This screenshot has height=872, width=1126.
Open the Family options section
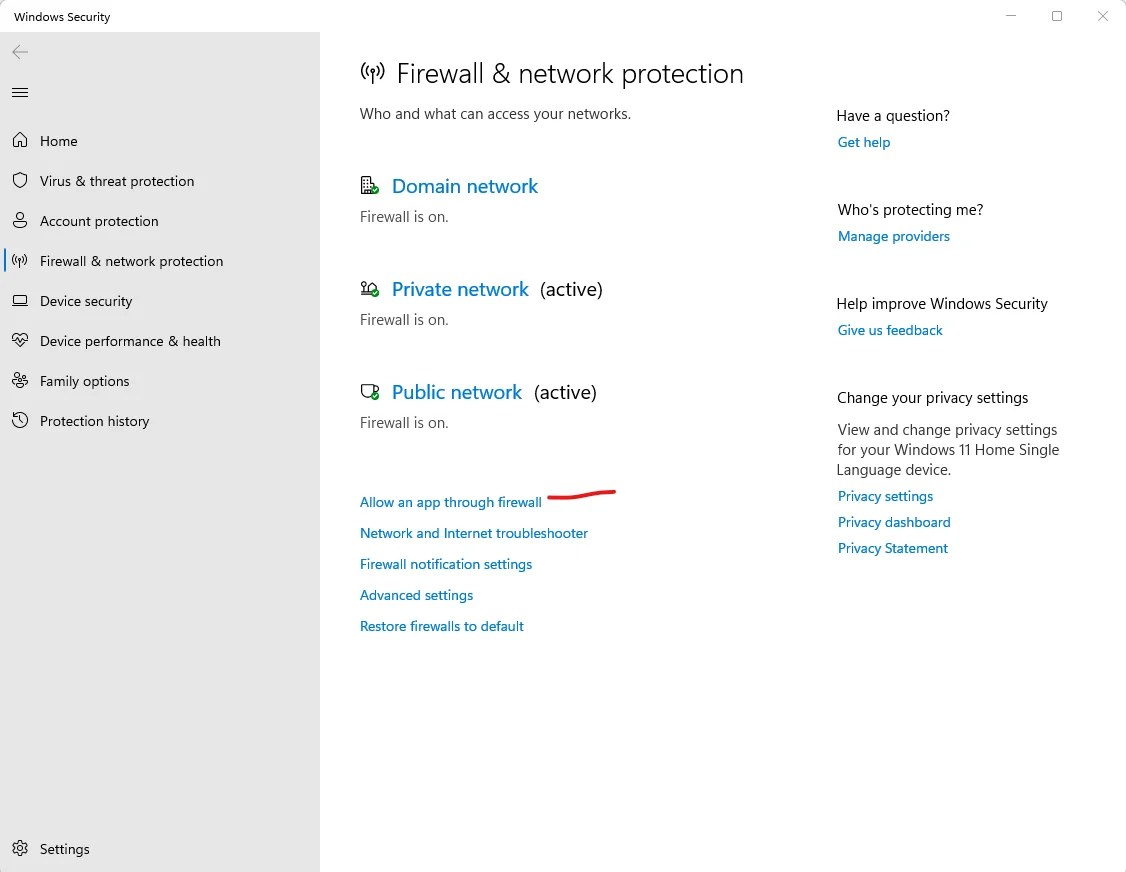(x=84, y=381)
